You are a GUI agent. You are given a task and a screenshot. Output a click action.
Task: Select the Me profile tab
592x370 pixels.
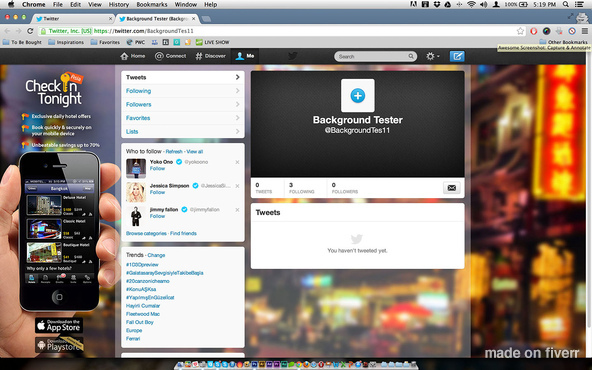[245, 56]
